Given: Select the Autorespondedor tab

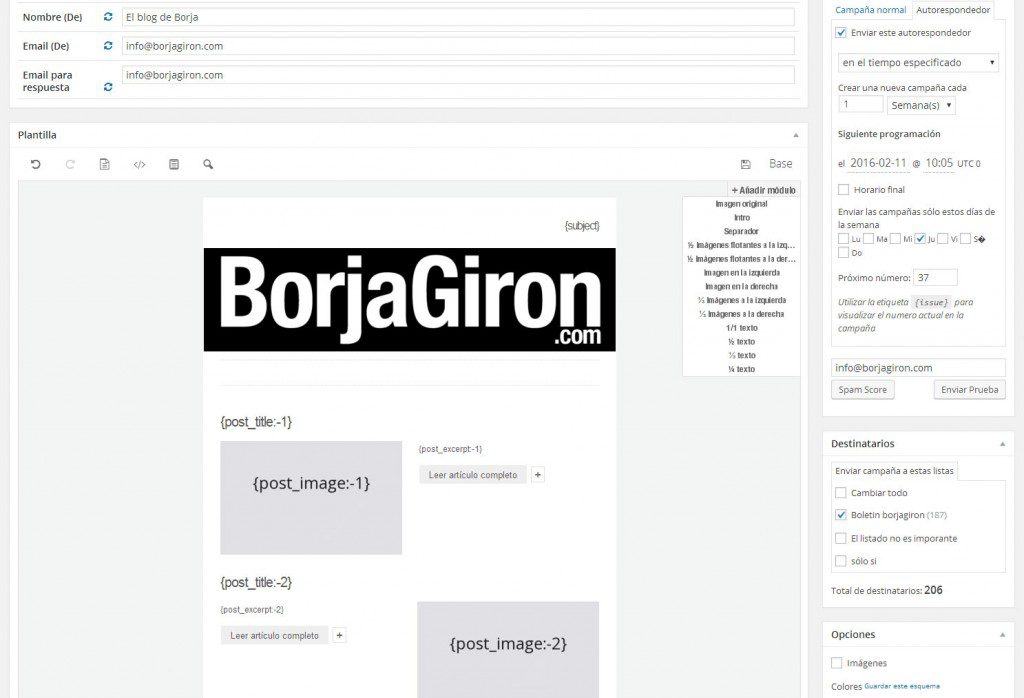Looking at the screenshot, I should (x=953, y=10).
